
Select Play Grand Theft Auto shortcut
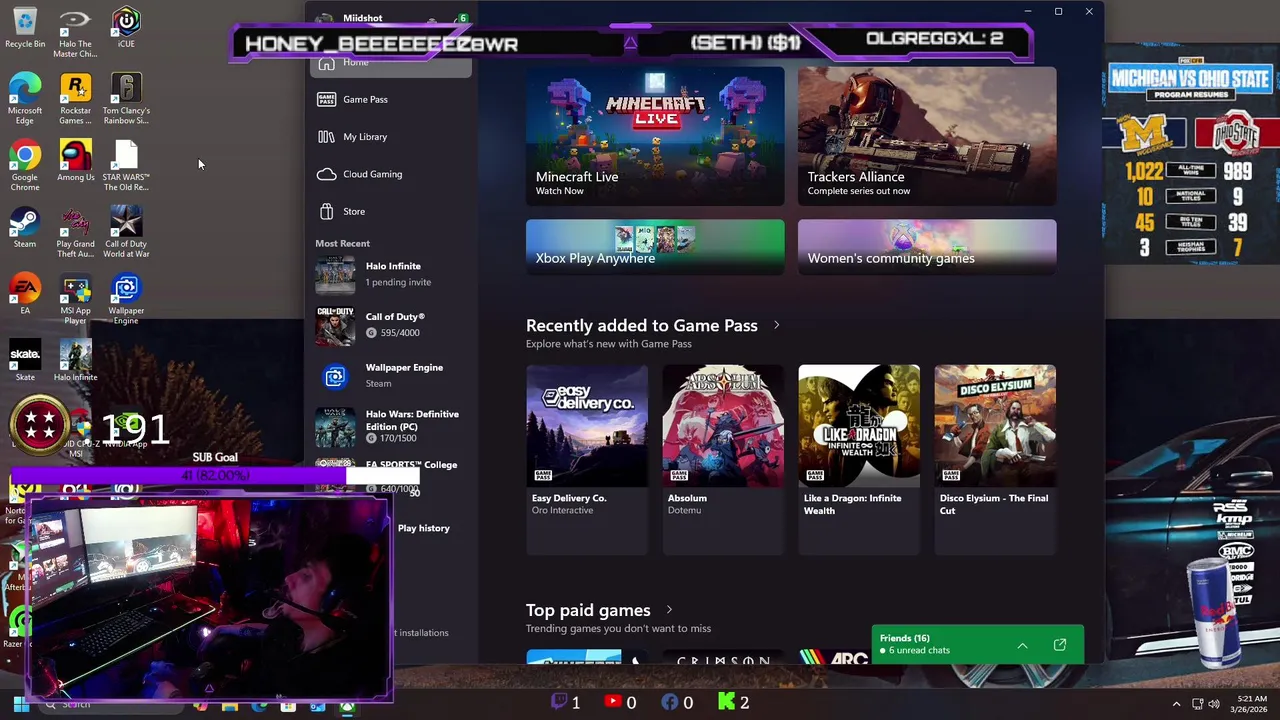click(x=75, y=233)
